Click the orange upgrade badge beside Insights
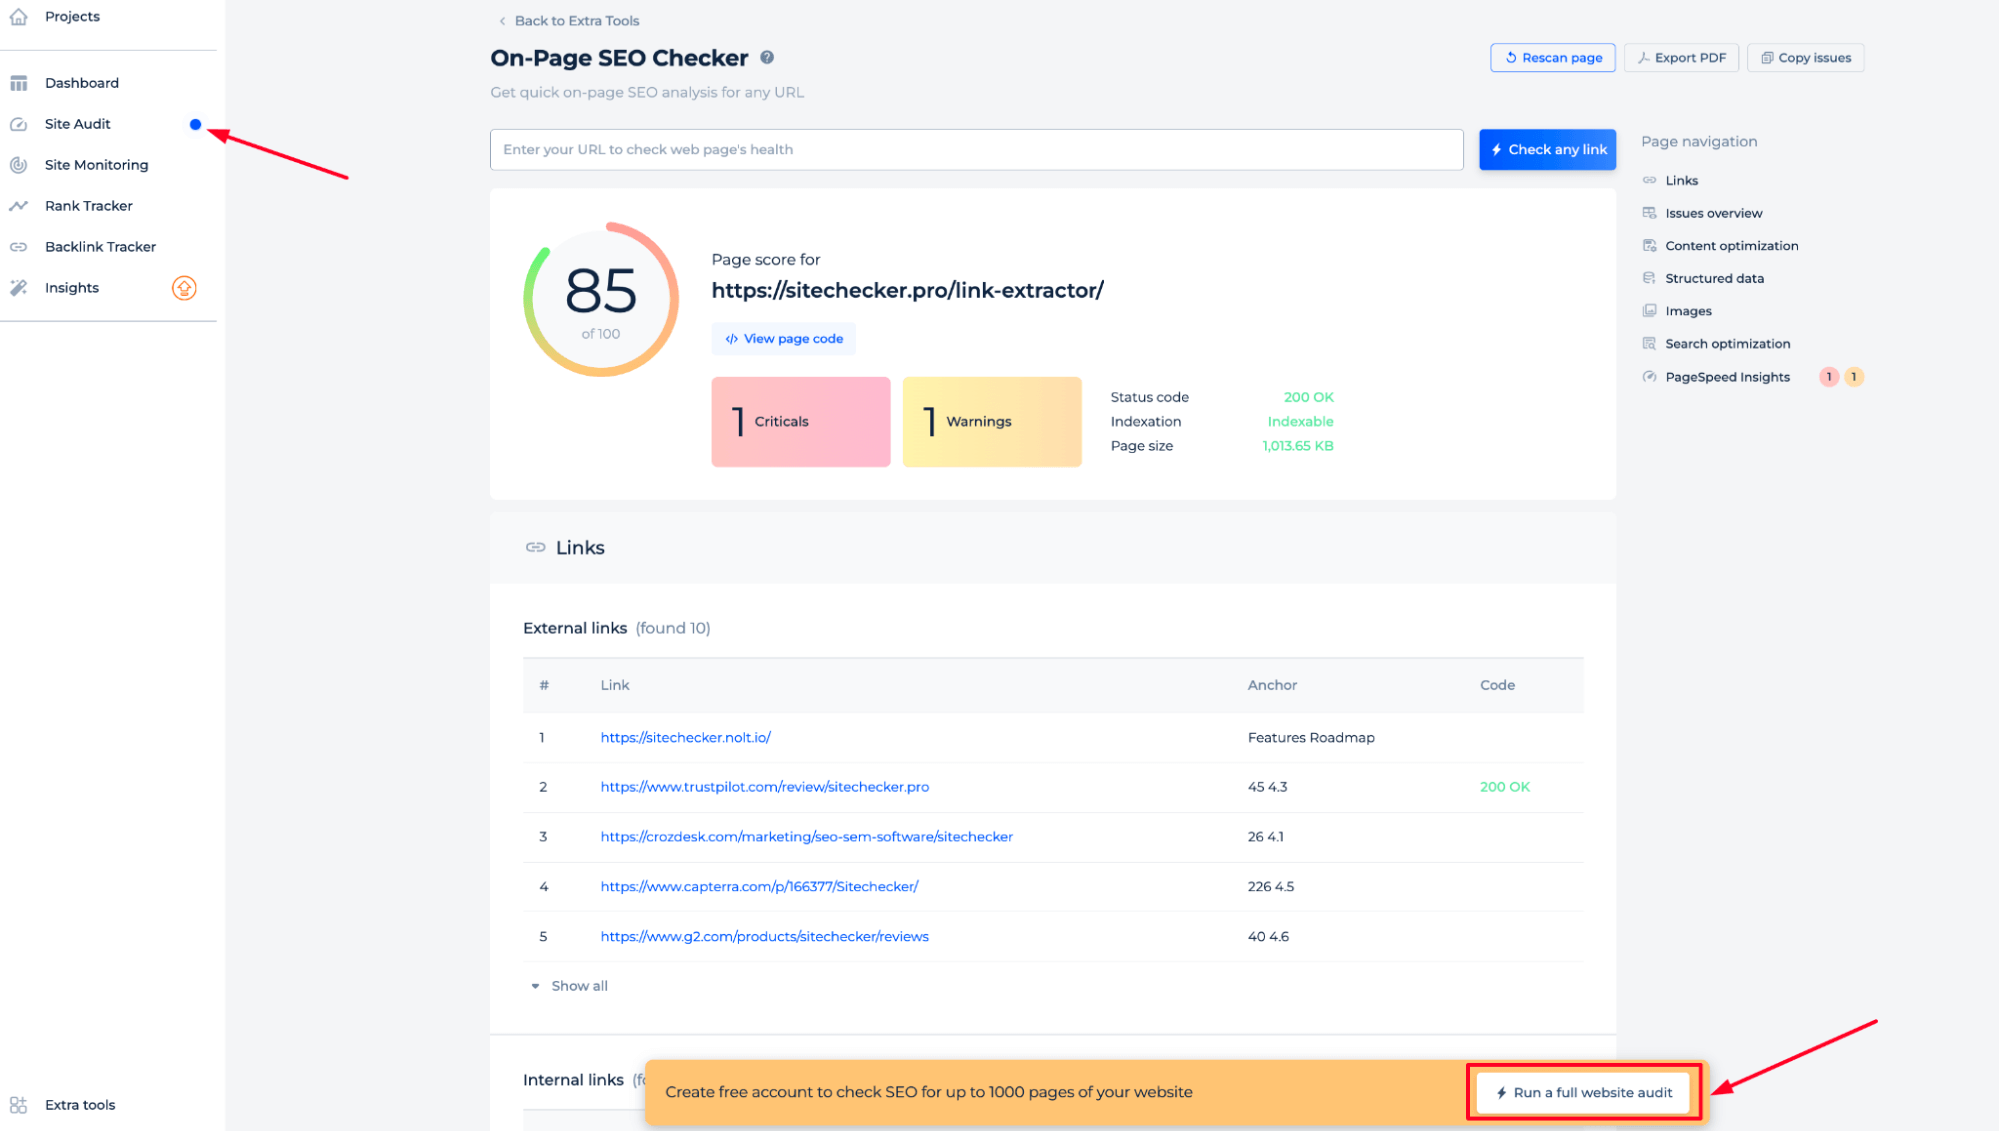Viewport: 1999px width, 1132px height. coord(184,288)
